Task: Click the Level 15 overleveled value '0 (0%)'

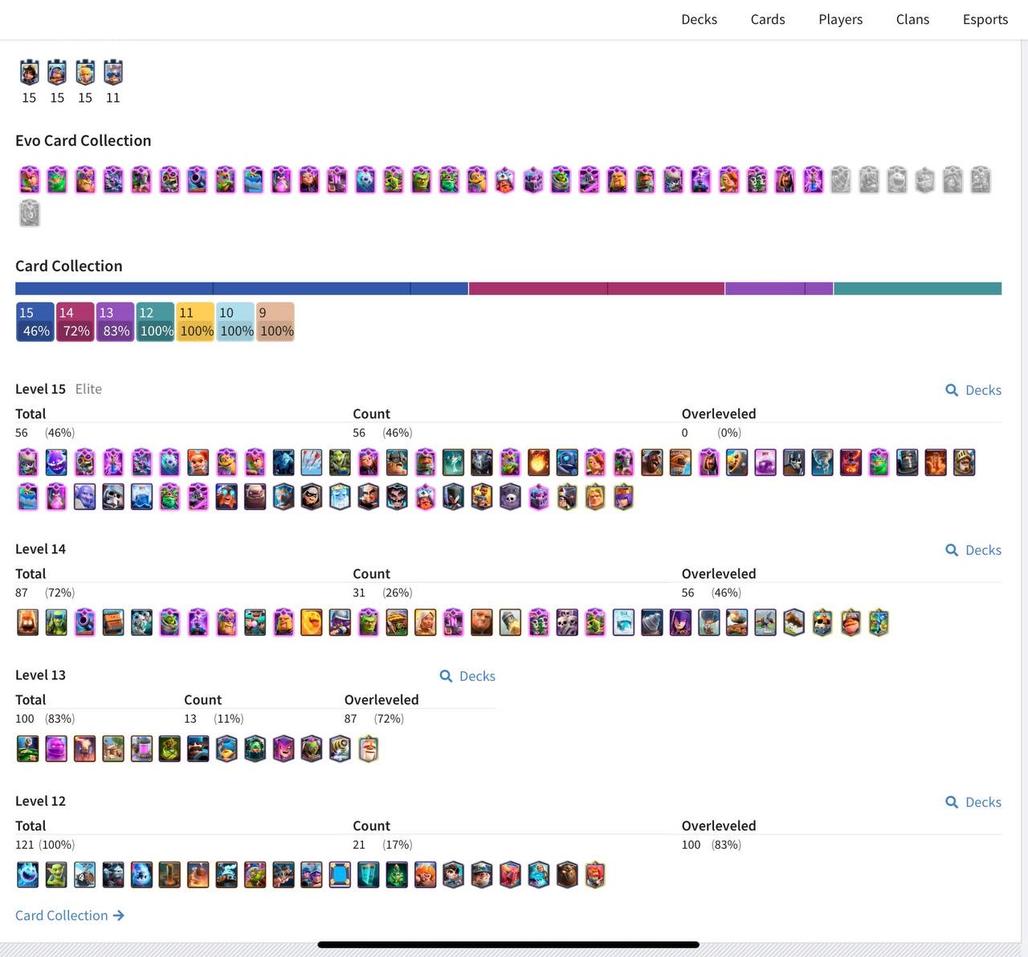Action: (711, 433)
